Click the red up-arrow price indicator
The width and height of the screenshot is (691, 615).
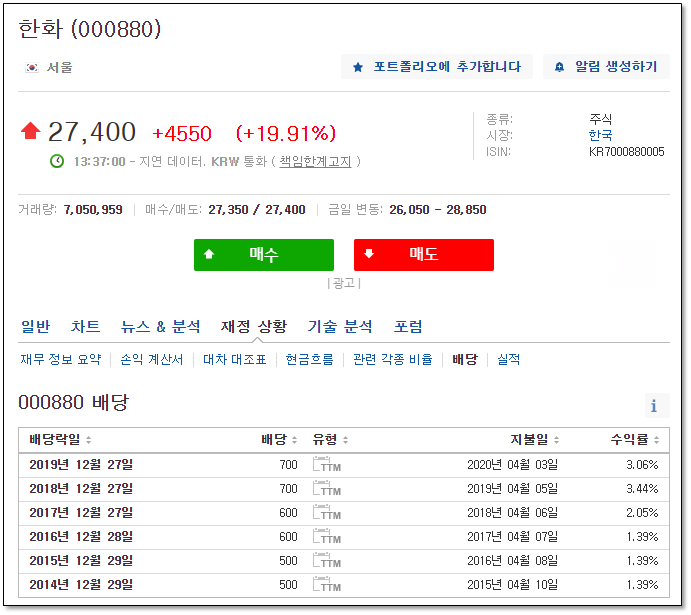tap(30, 131)
